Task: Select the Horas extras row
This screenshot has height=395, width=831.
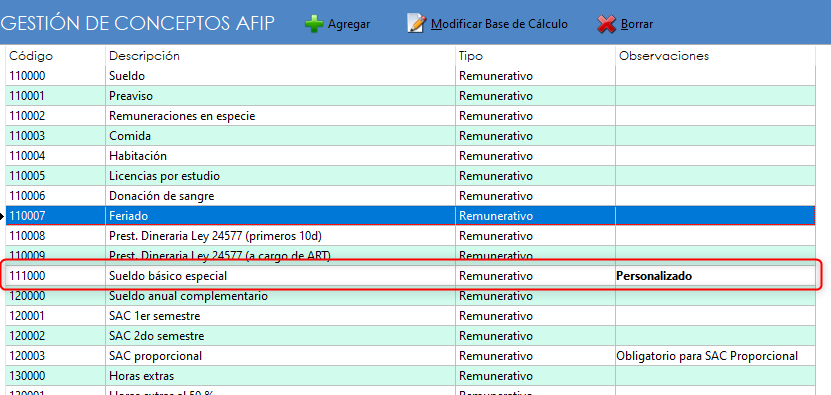Action: [x=411, y=376]
